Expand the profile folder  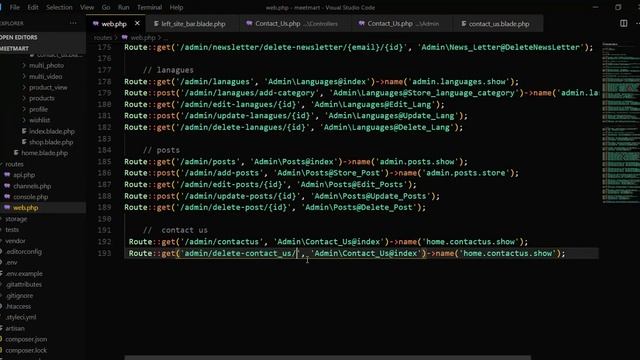tap(38, 109)
